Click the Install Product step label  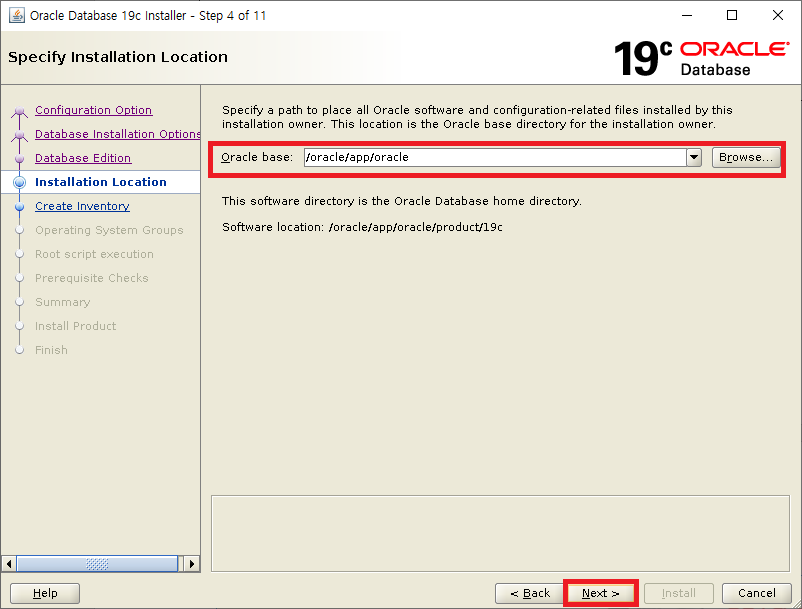tap(75, 326)
